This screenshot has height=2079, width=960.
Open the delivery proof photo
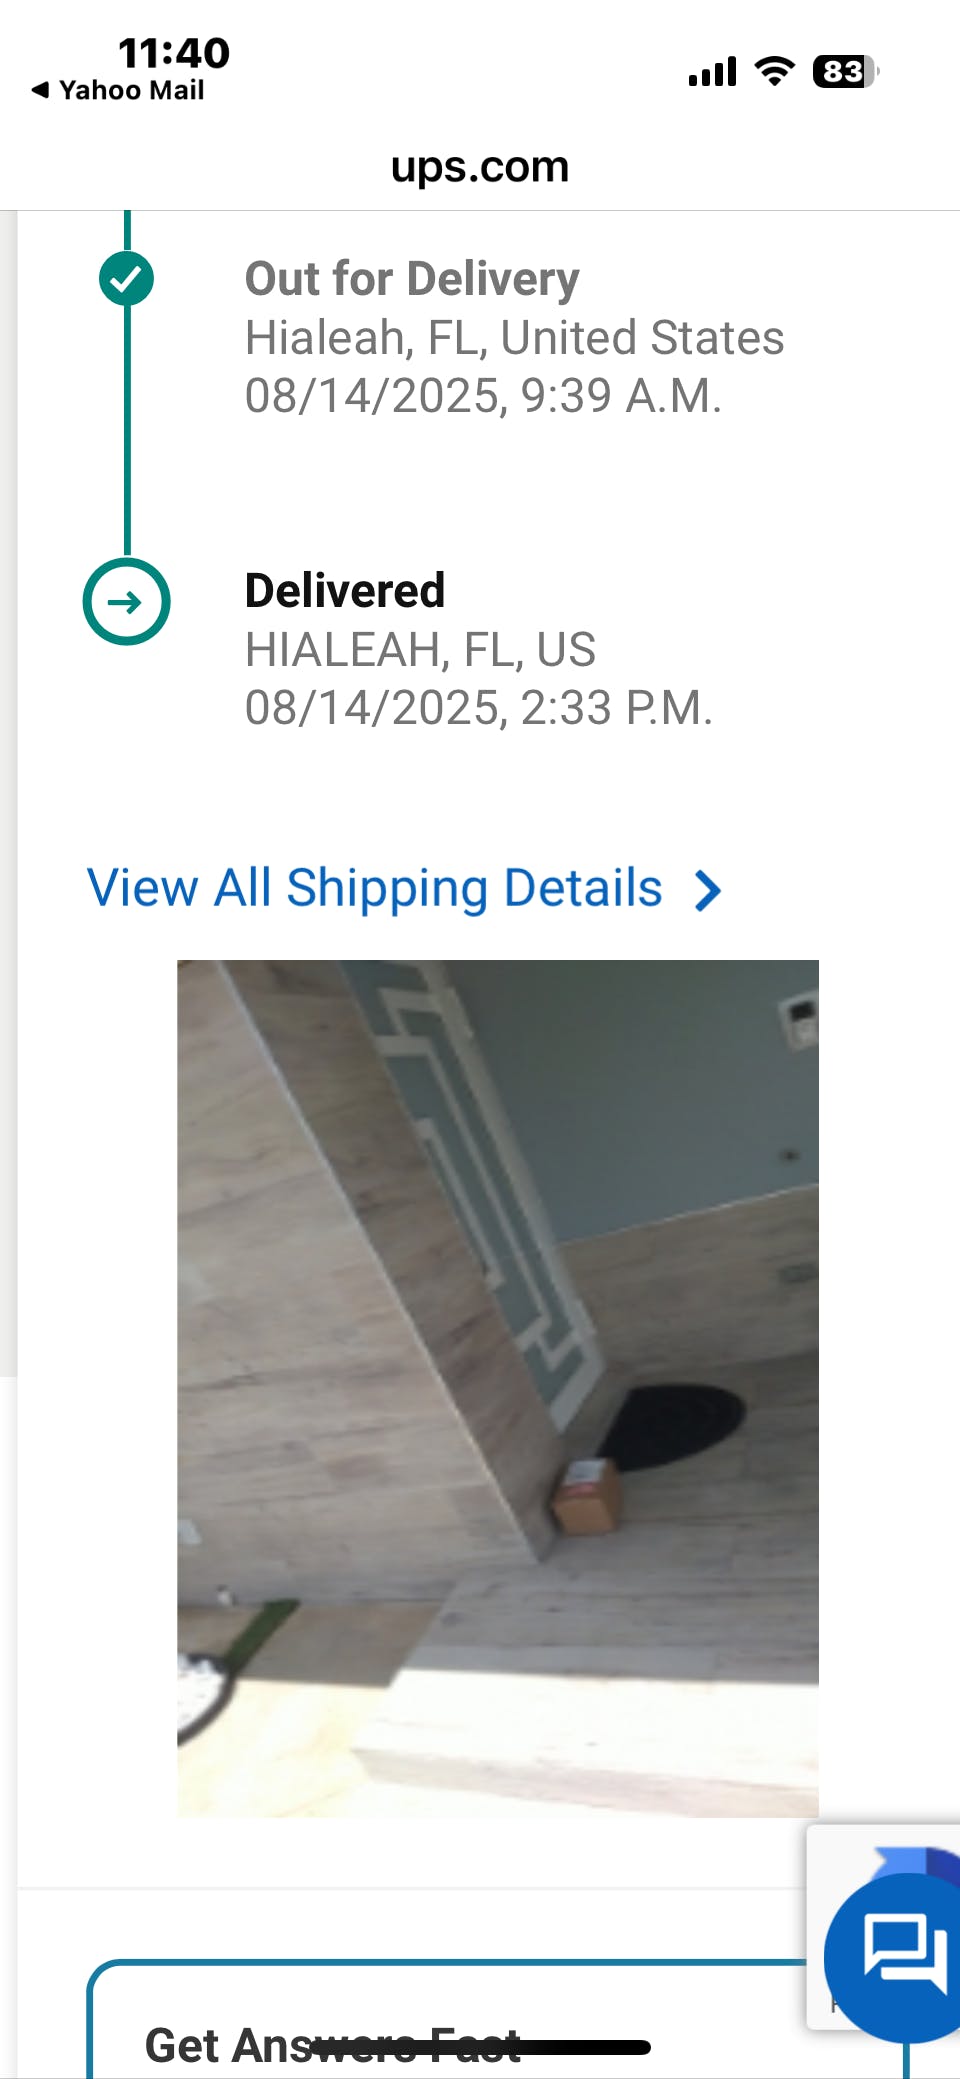498,1388
